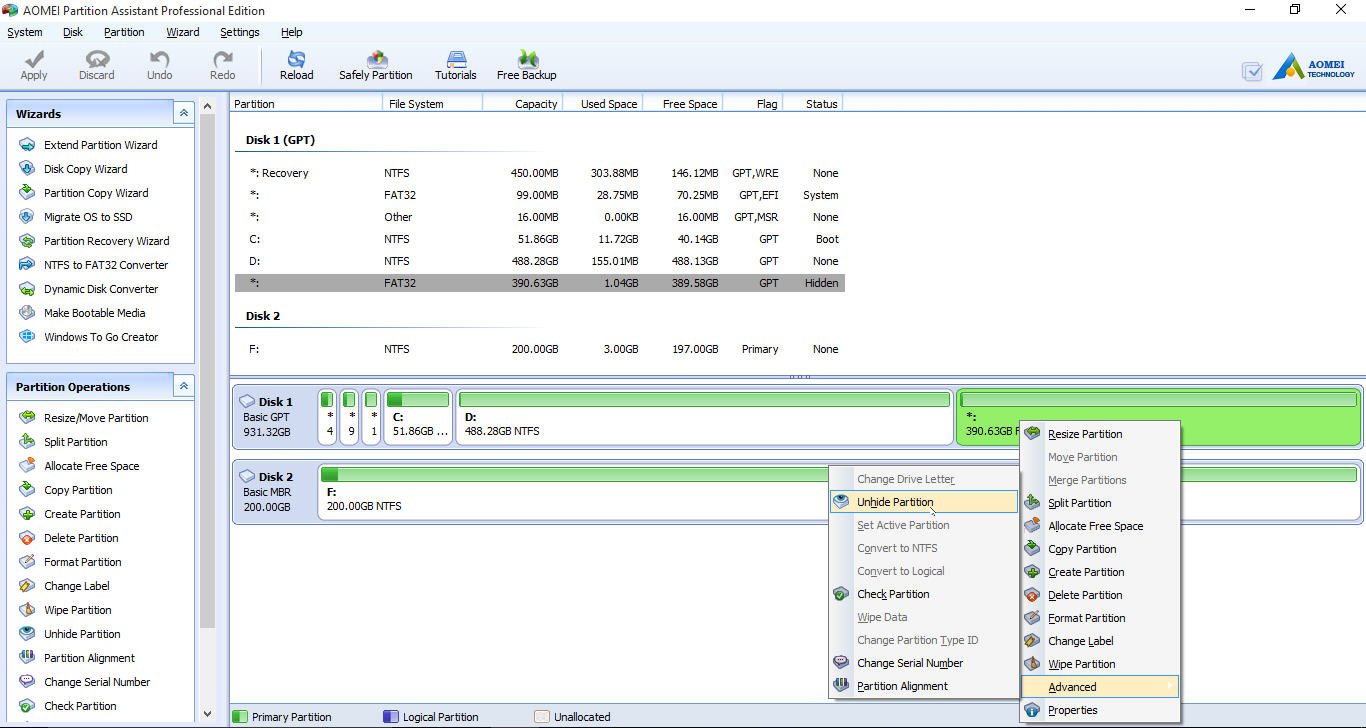This screenshot has width=1366, height=728.
Task: Select Wipe Partition in Partition Operations panel
Action: pyautogui.click(x=77, y=610)
